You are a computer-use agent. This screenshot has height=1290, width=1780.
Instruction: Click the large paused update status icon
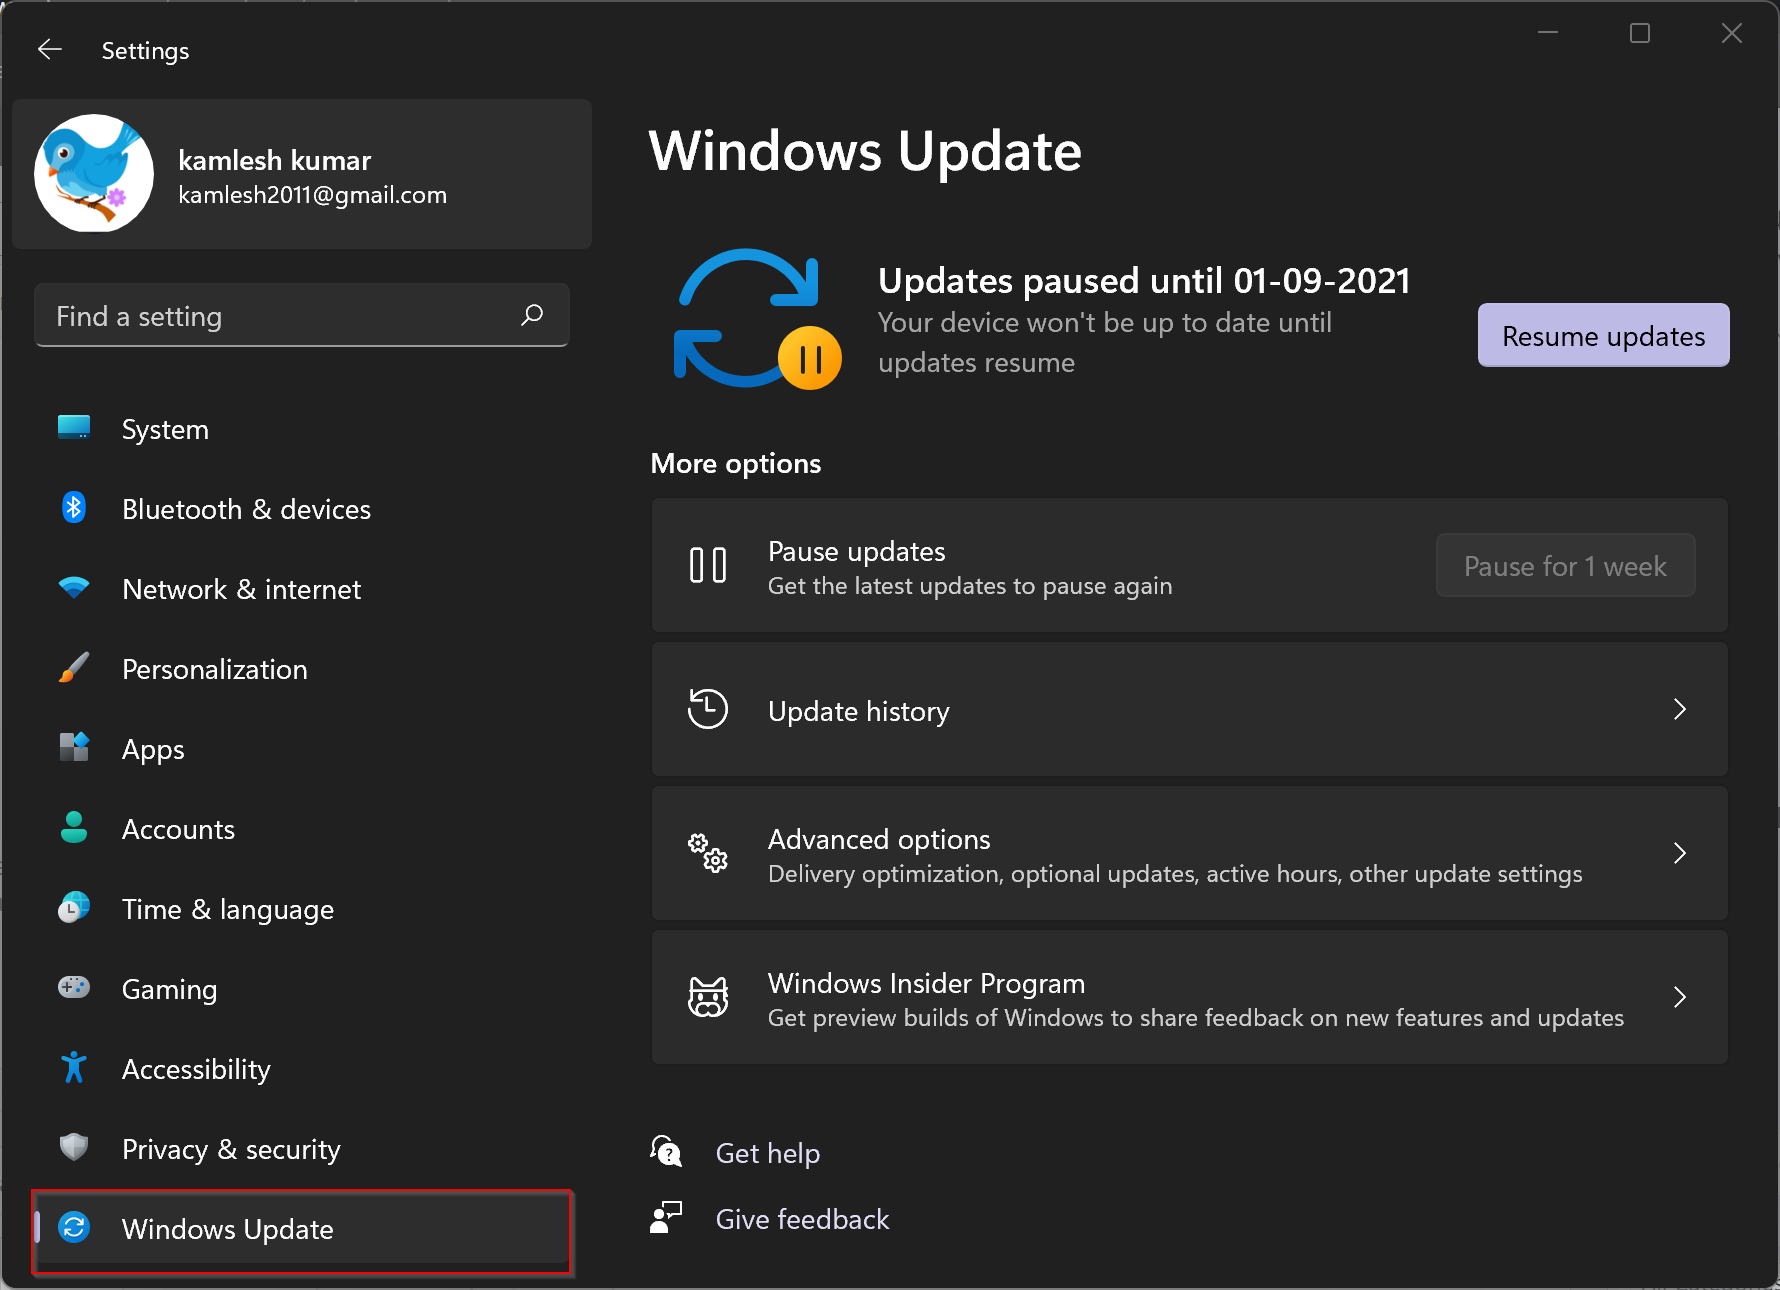(758, 318)
